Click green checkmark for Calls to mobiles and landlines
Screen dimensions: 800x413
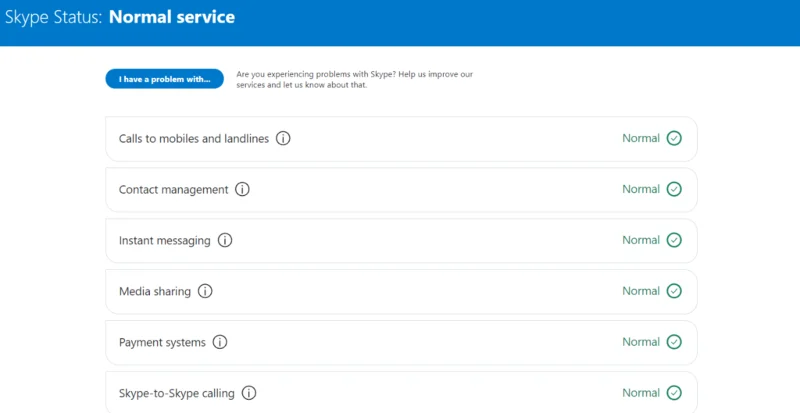674,139
